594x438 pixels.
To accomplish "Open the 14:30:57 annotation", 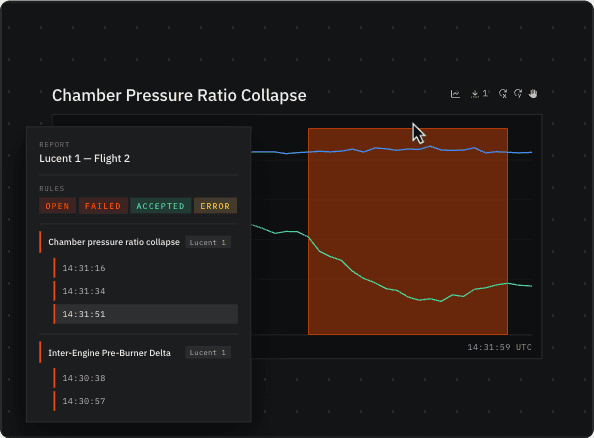I will (x=145, y=401).
